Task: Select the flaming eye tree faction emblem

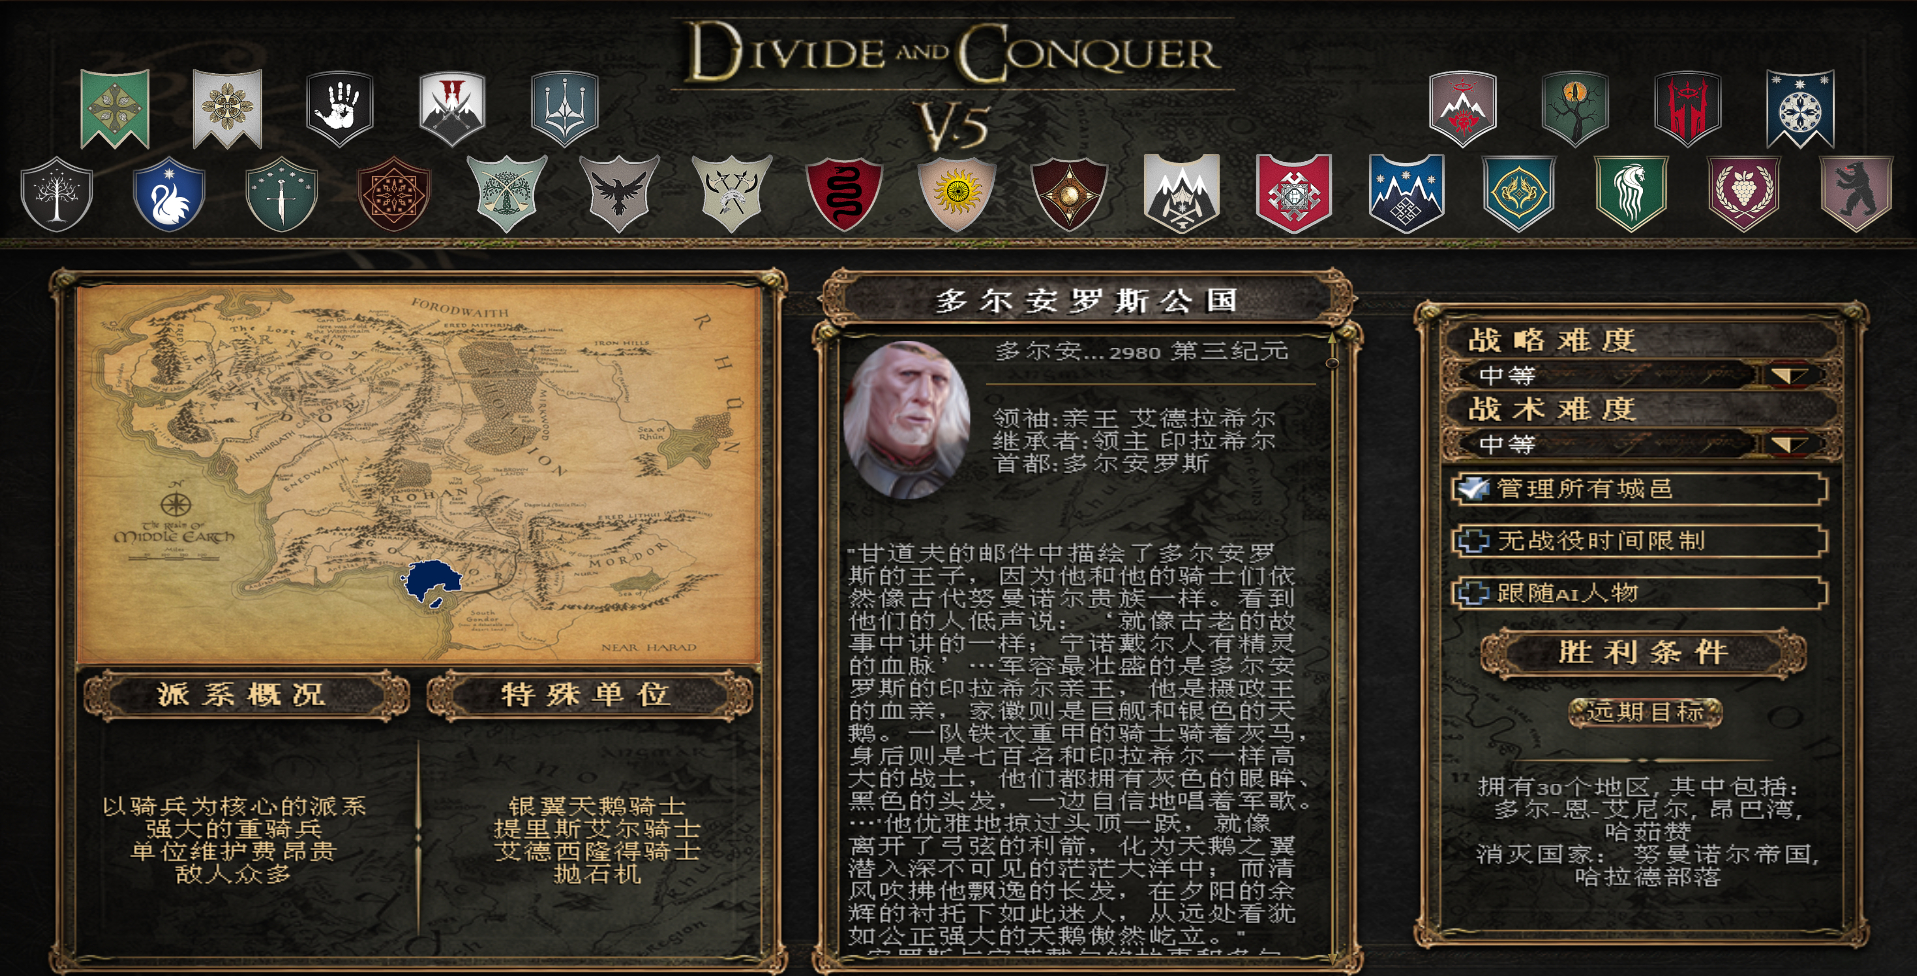Action: click(x=1575, y=108)
